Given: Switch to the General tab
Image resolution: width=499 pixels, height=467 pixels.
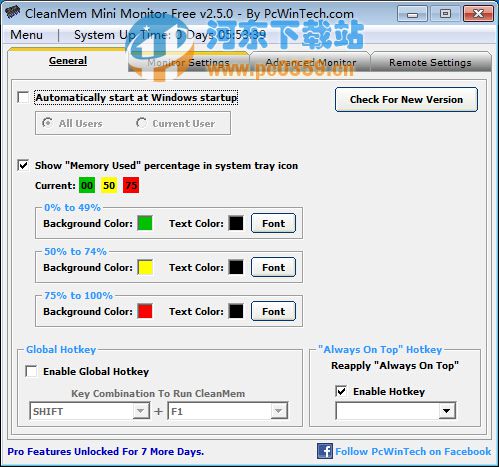Looking at the screenshot, I should (68, 61).
